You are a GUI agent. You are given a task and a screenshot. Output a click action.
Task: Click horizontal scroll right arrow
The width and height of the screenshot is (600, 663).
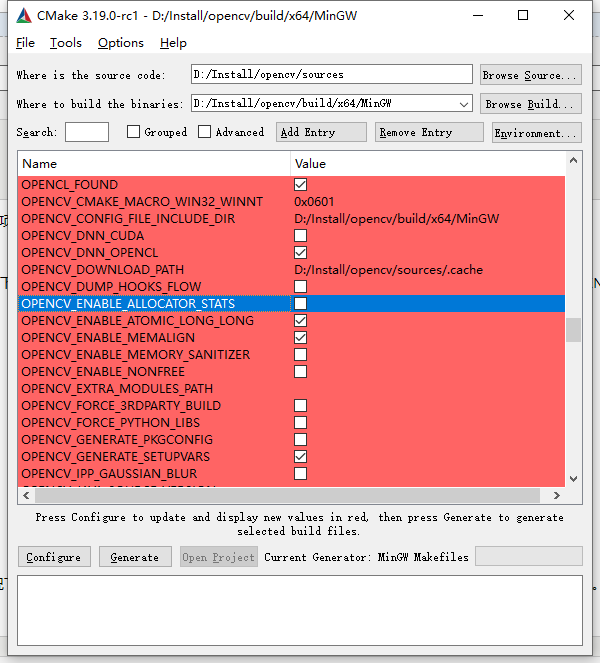click(x=557, y=495)
